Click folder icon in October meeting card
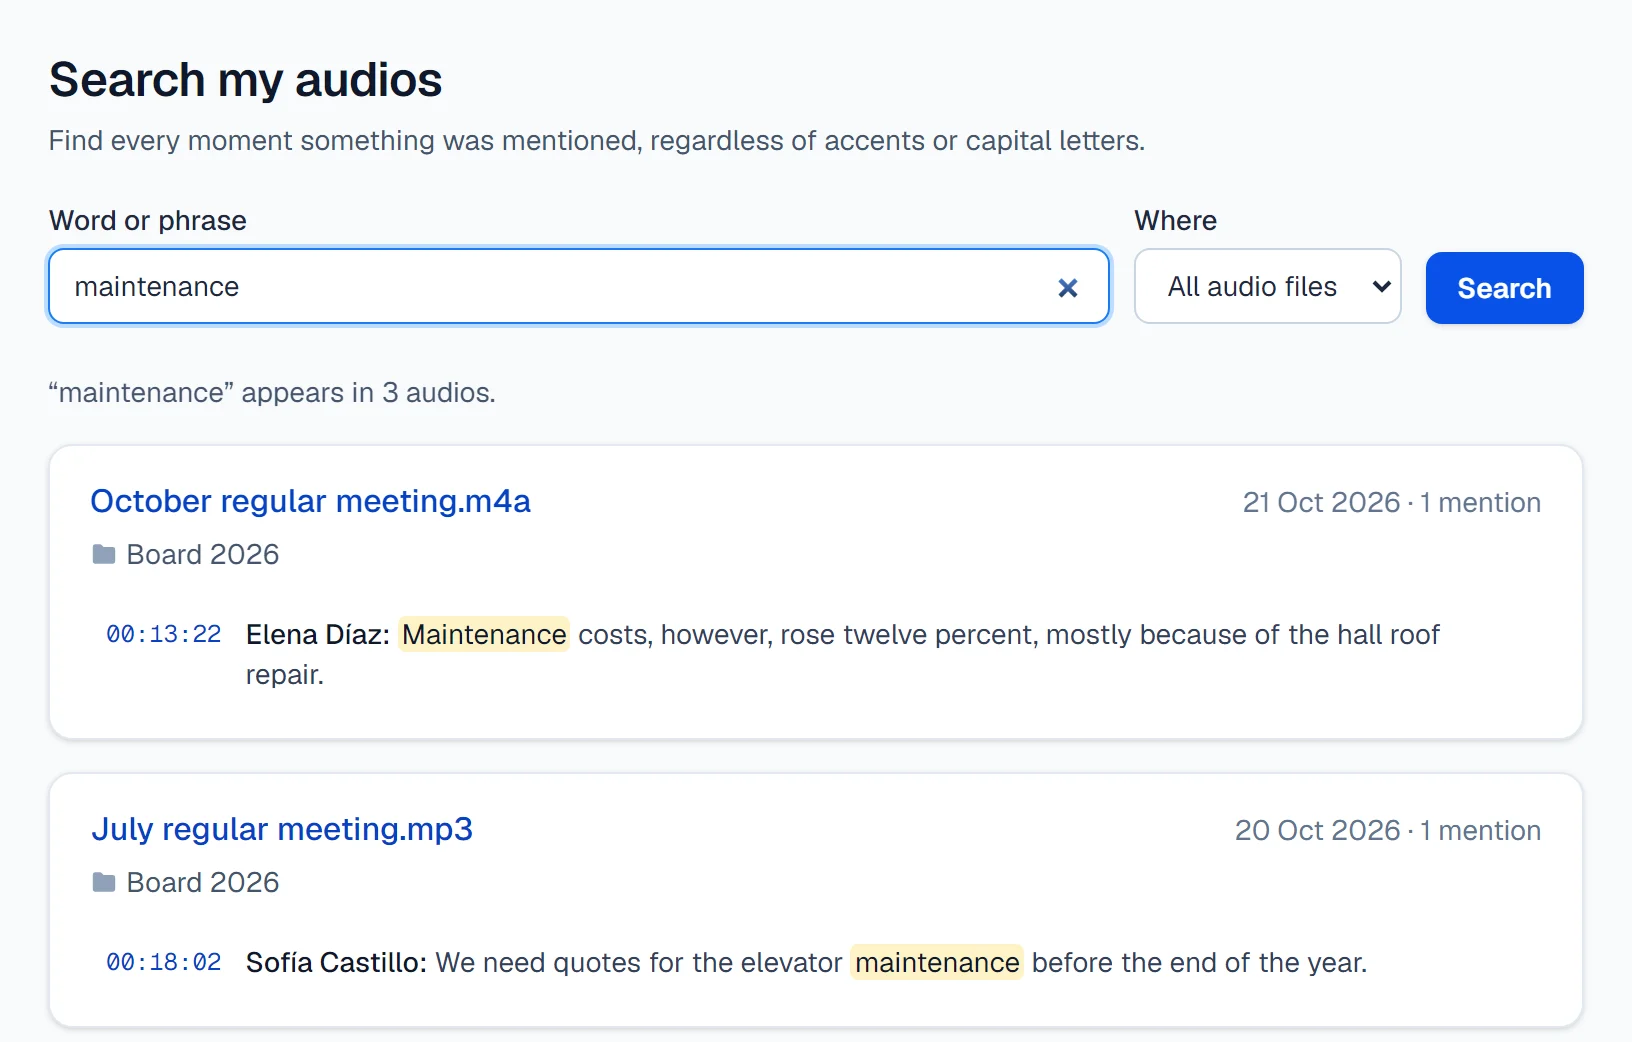Screen dimensions: 1632x1042 [x=104, y=554]
